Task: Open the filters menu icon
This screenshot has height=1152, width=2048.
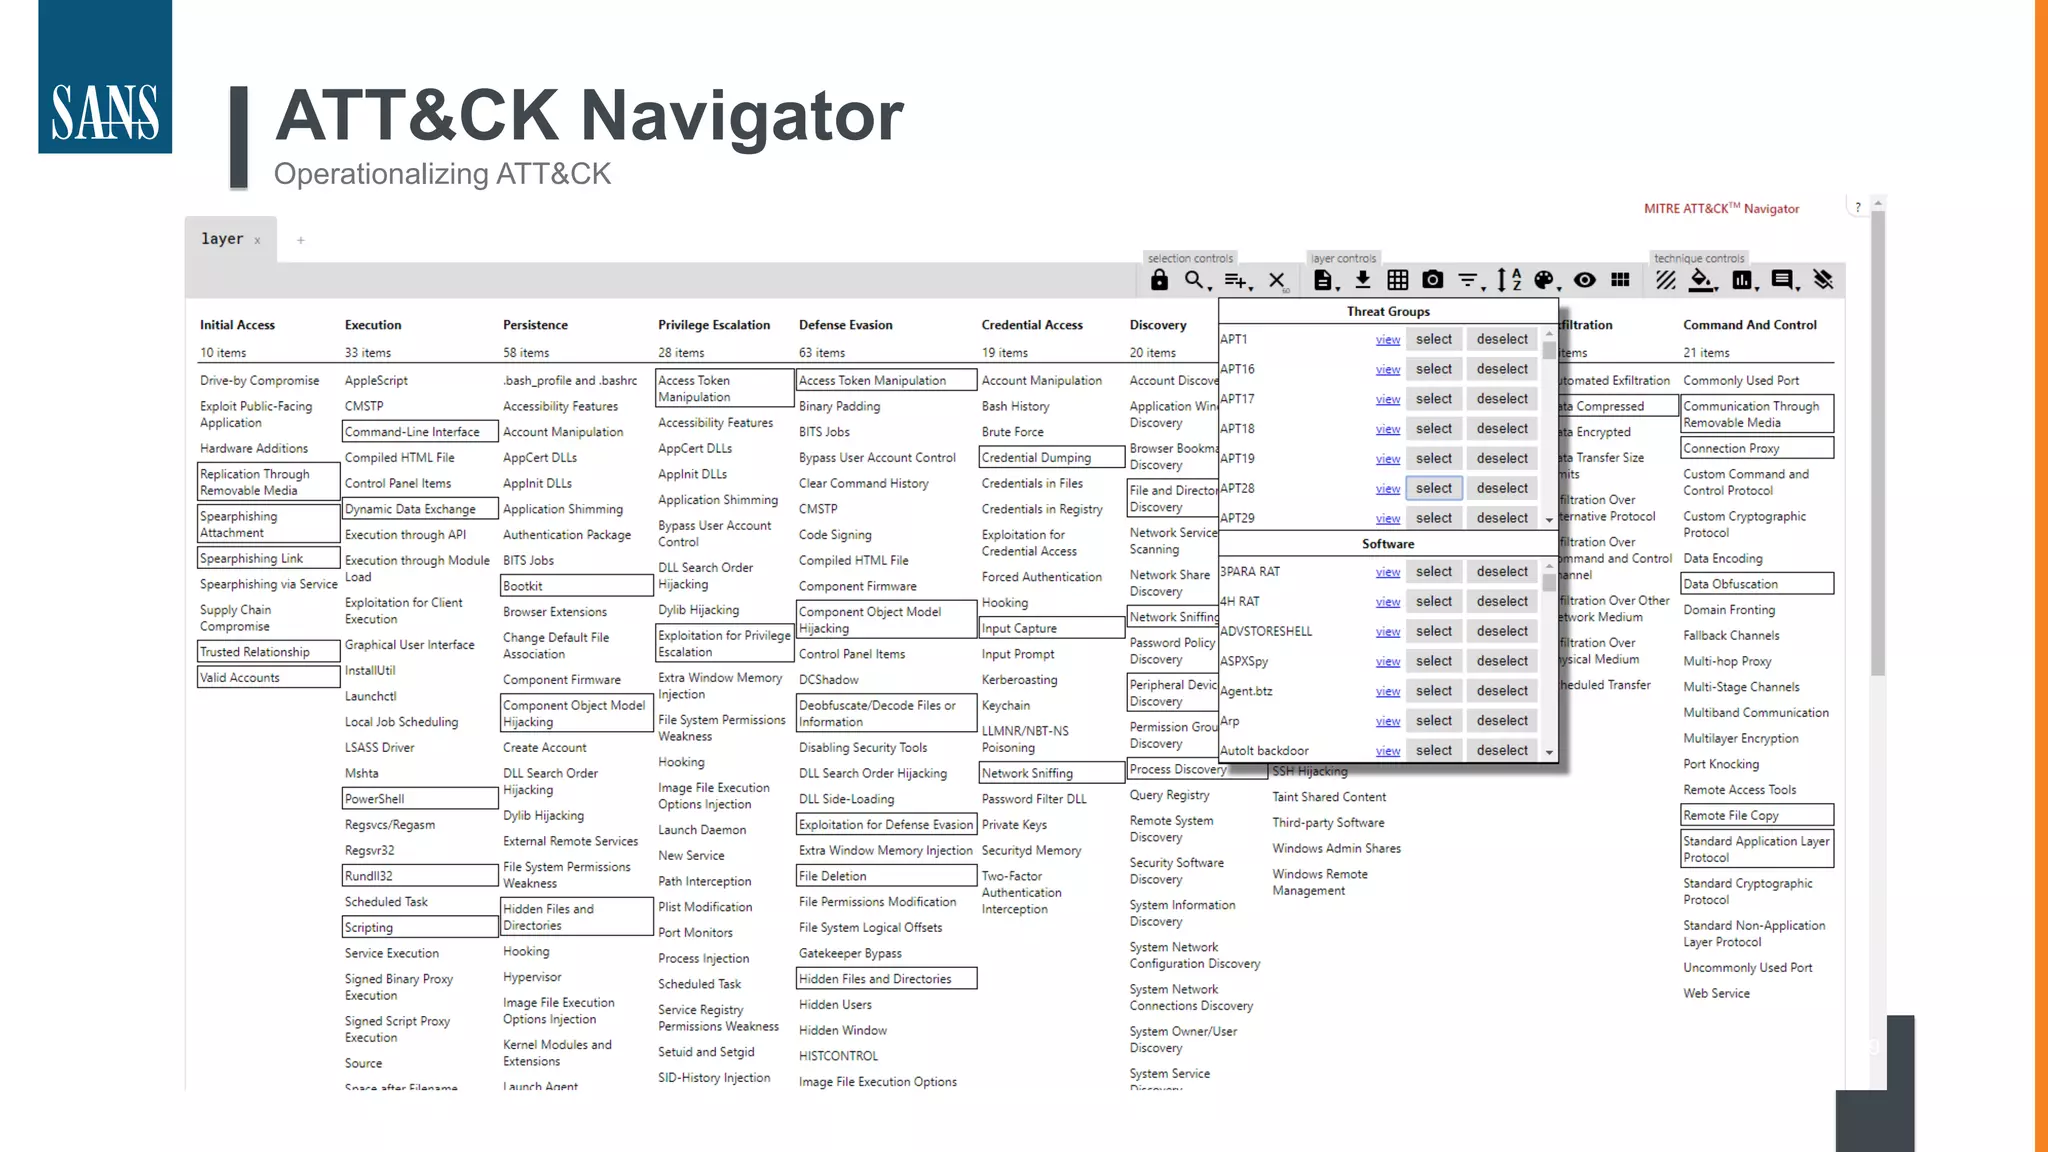Action: click(1467, 281)
